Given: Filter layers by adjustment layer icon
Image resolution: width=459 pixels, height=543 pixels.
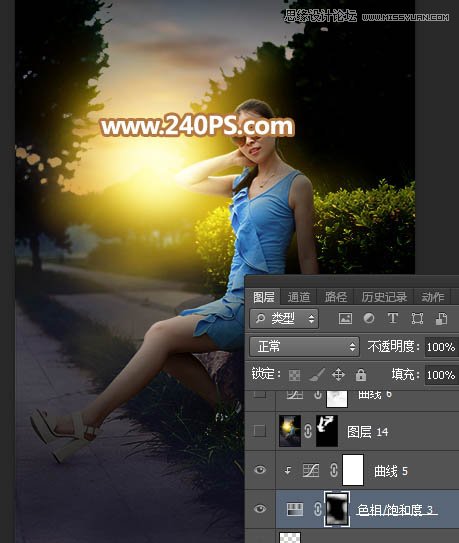Looking at the screenshot, I should click(369, 318).
